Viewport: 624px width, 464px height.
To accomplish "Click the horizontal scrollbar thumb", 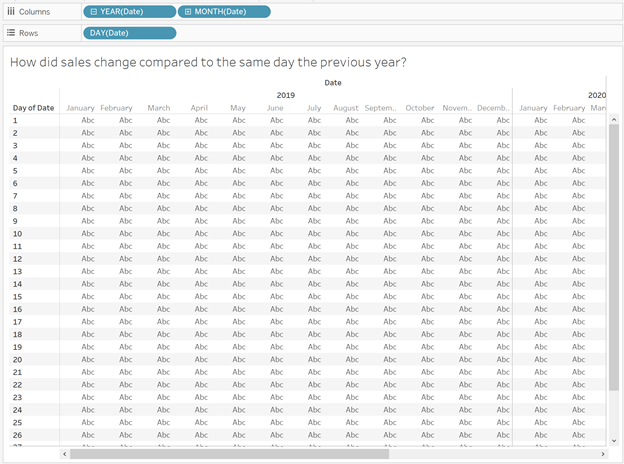I will tap(230, 454).
